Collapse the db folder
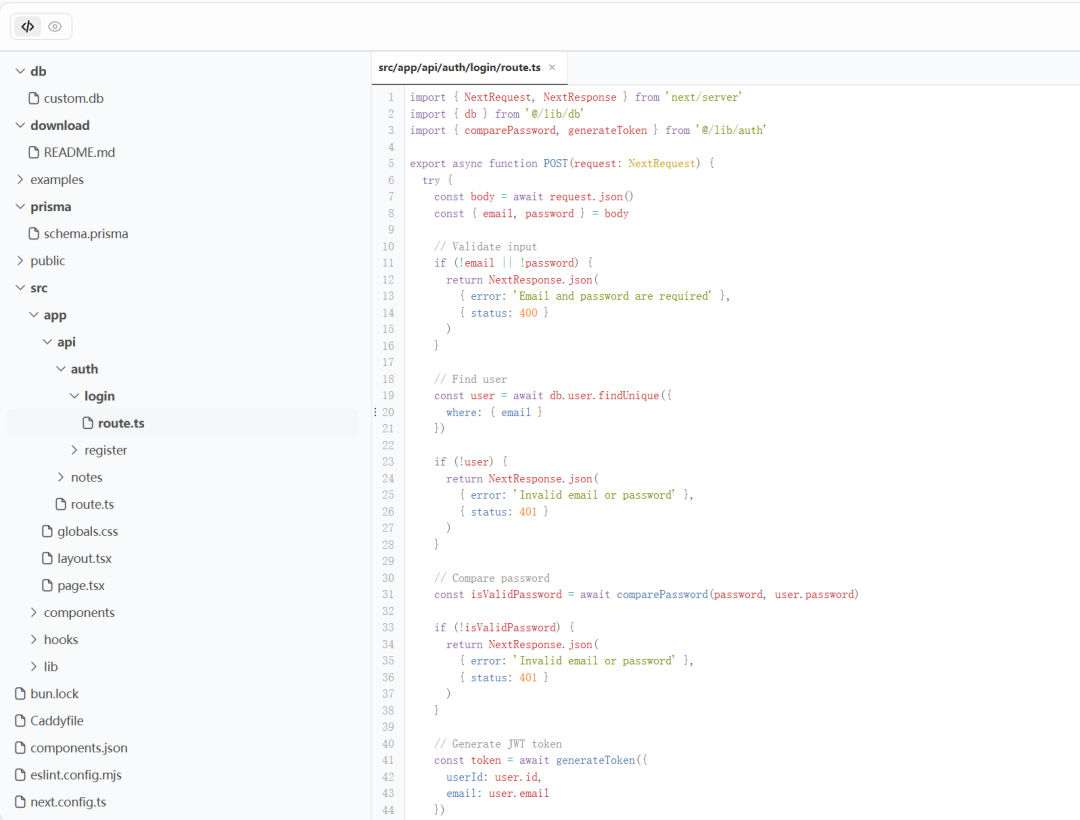The image size is (1080, 820). click(x=20, y=71)
